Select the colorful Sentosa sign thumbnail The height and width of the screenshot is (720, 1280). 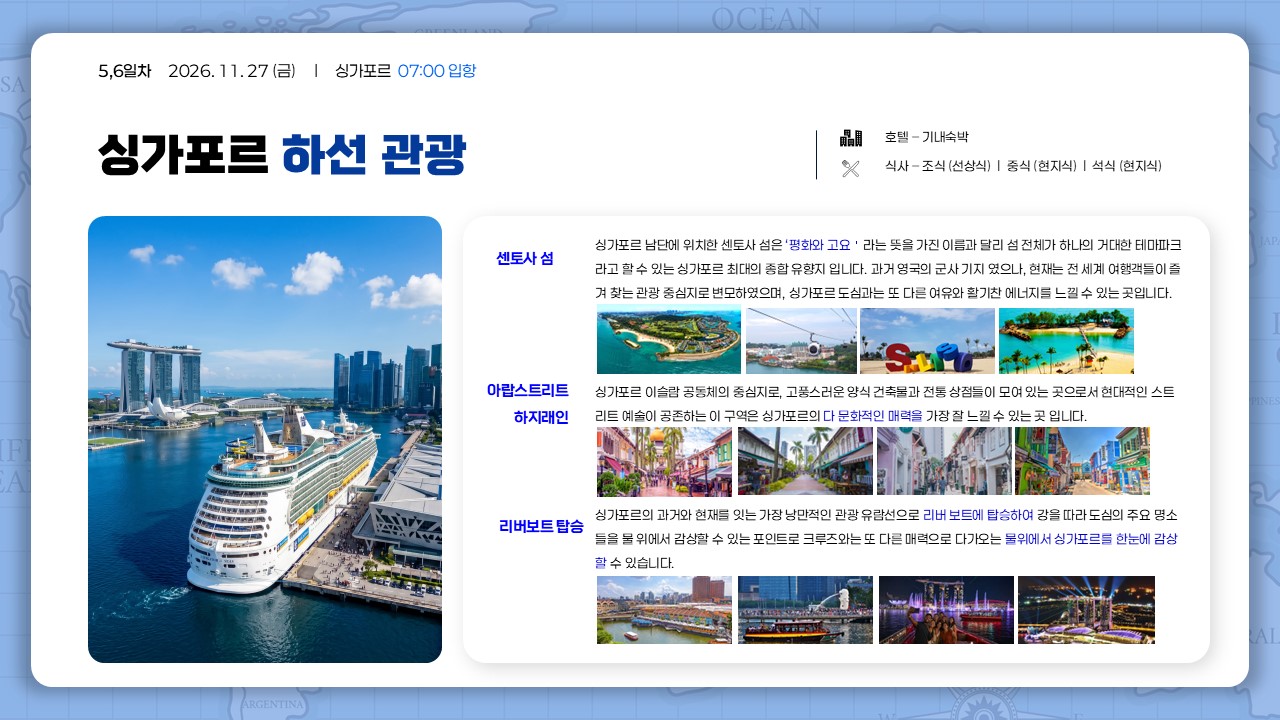927,341
